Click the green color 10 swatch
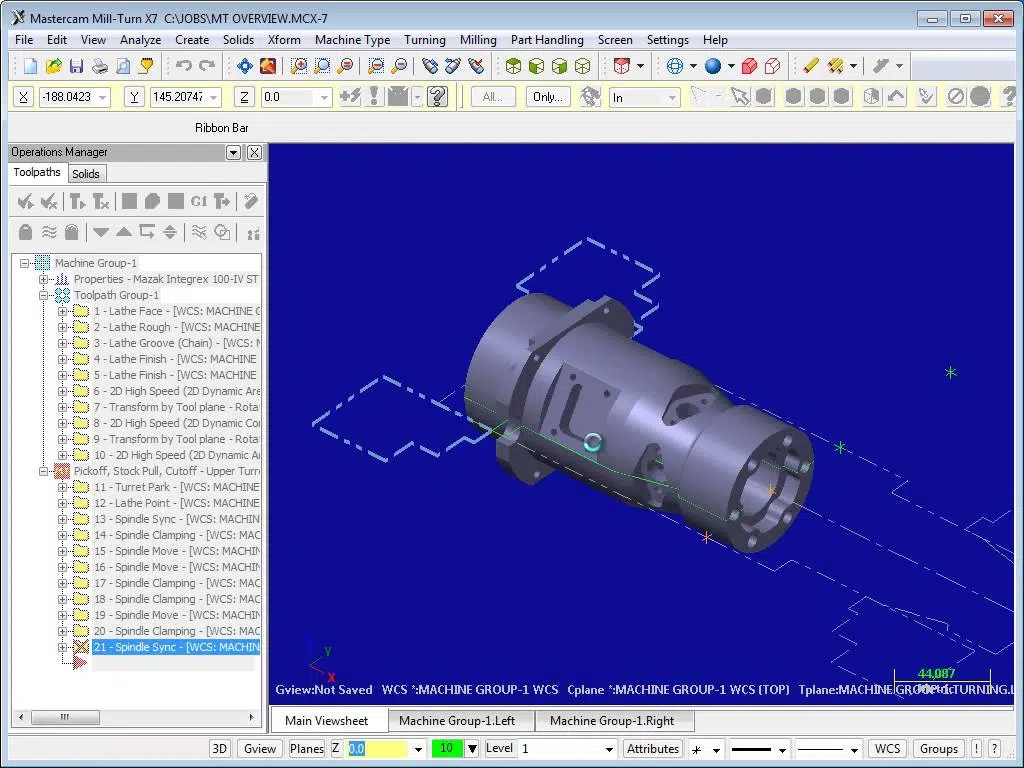Image resolution: width=1024 pixels, height=768 pixels. pyautogui.click(x=447, y=748)
